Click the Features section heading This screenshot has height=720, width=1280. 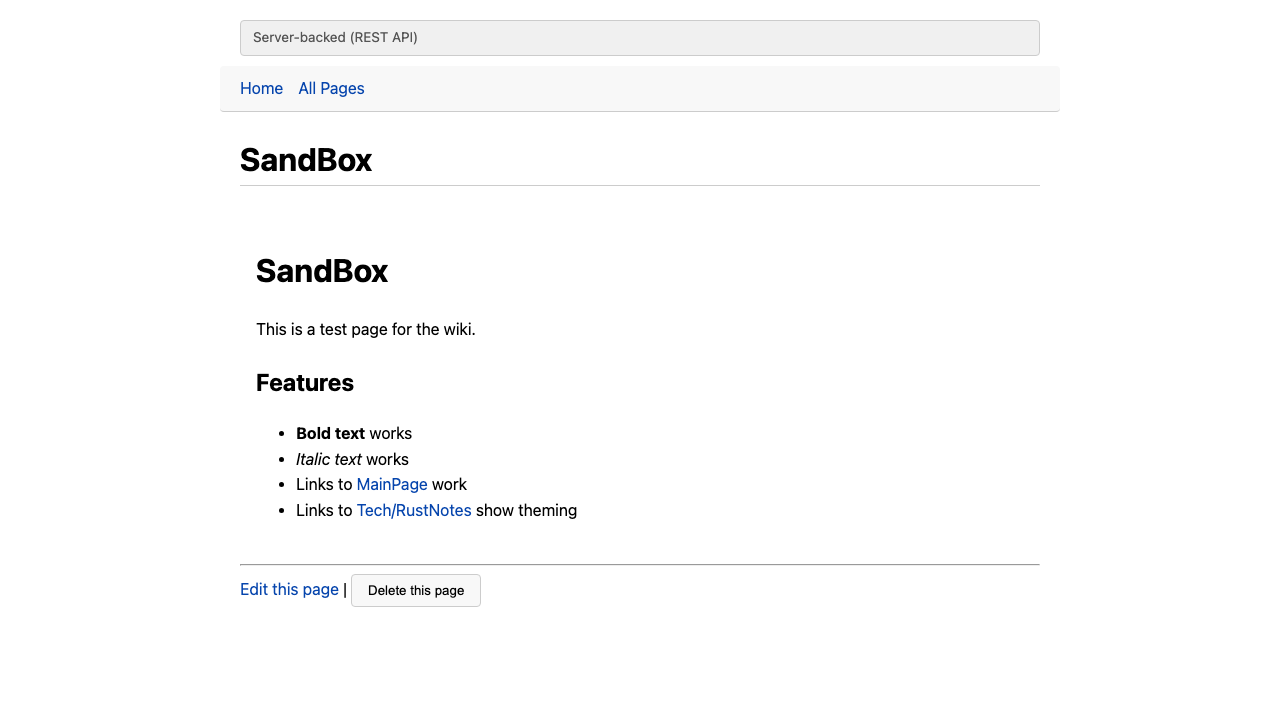[x=305, y=383]
